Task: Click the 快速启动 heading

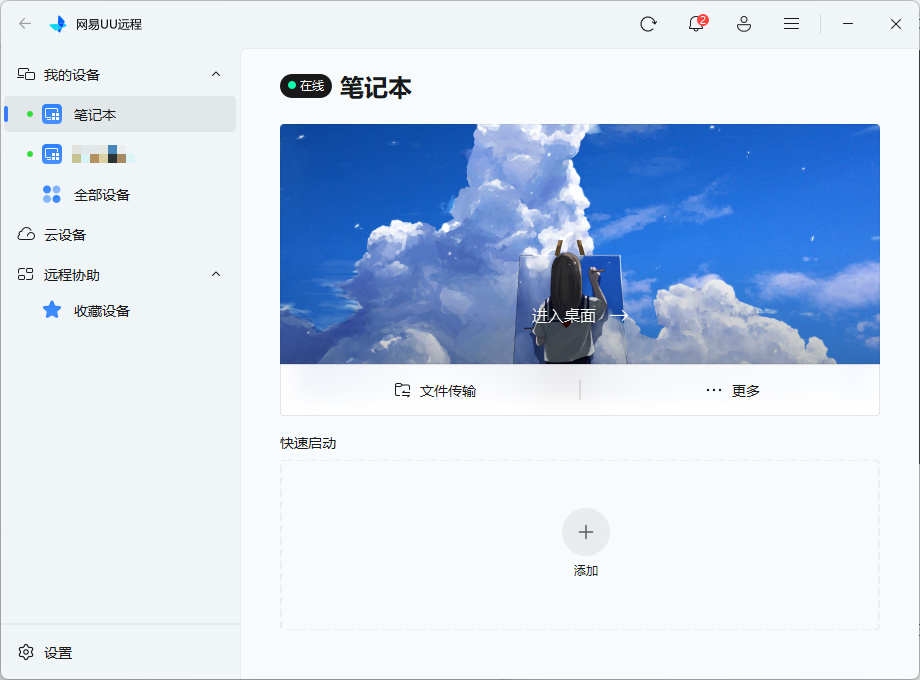Action: point(308,443)
